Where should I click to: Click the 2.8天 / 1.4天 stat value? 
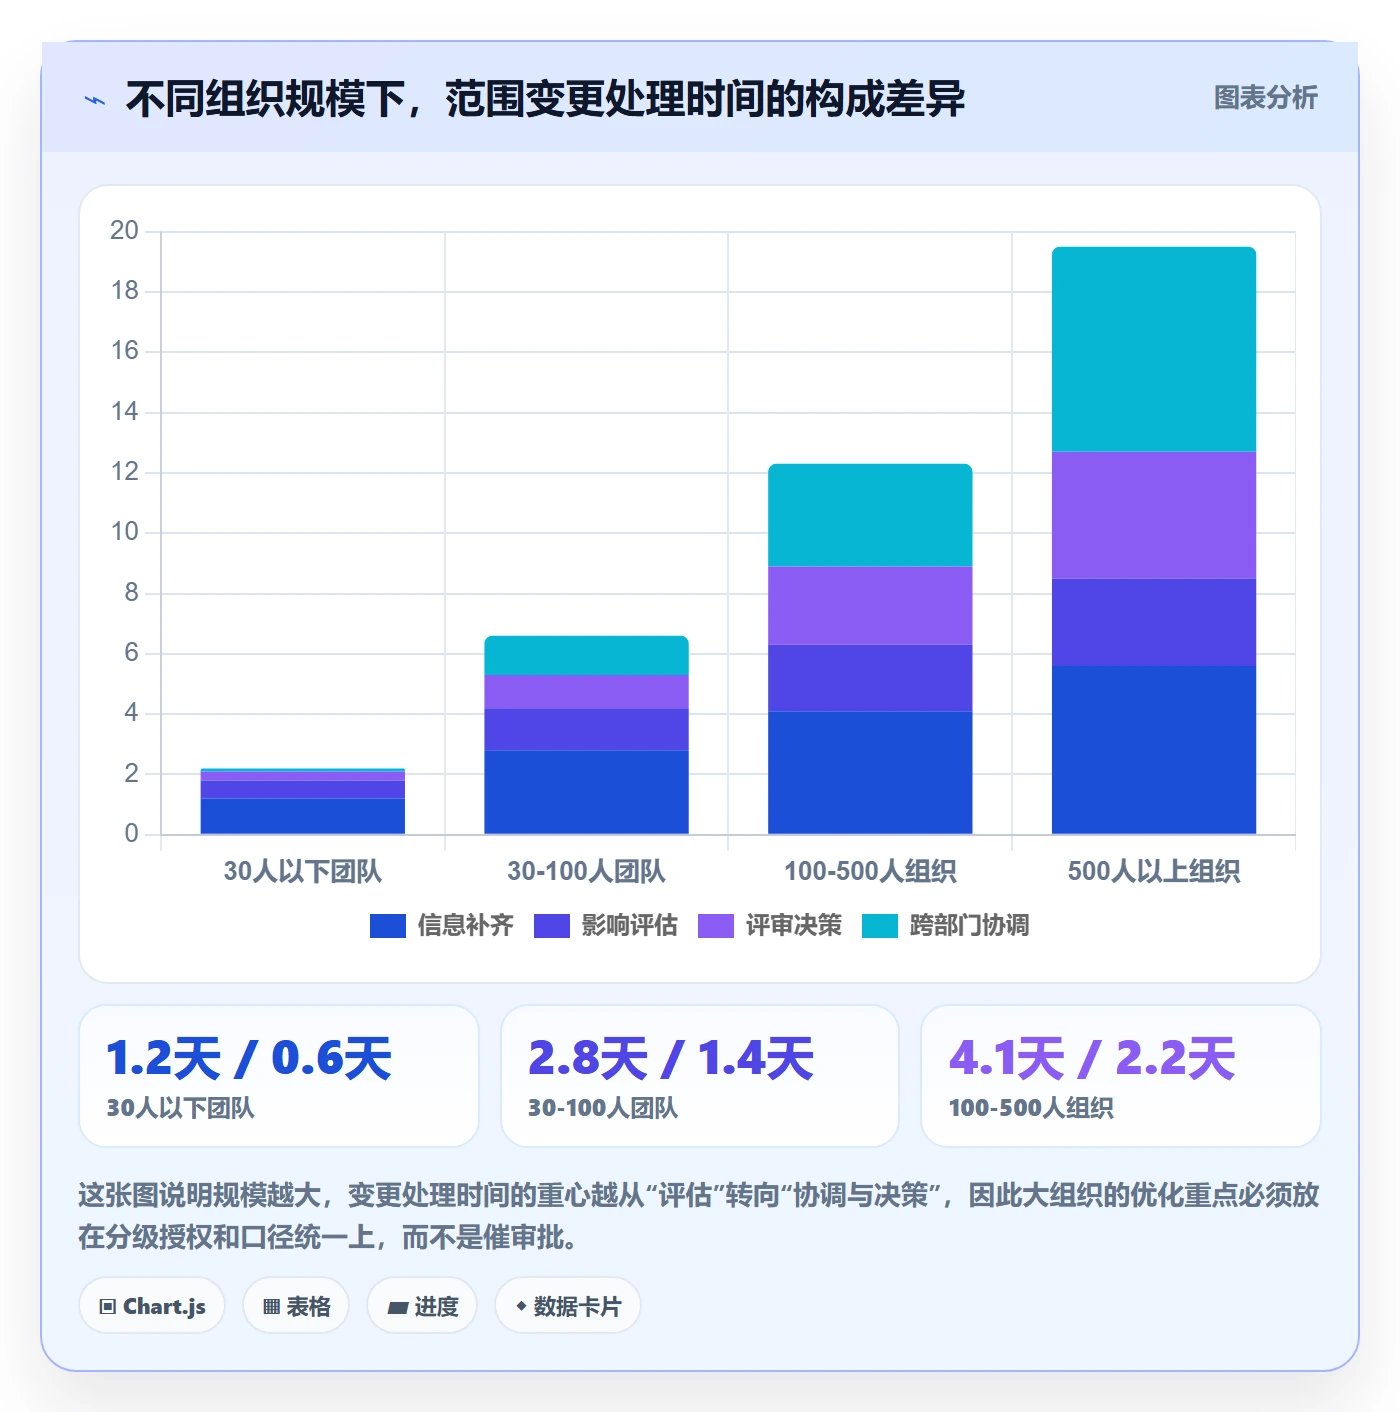point(671,1058)
